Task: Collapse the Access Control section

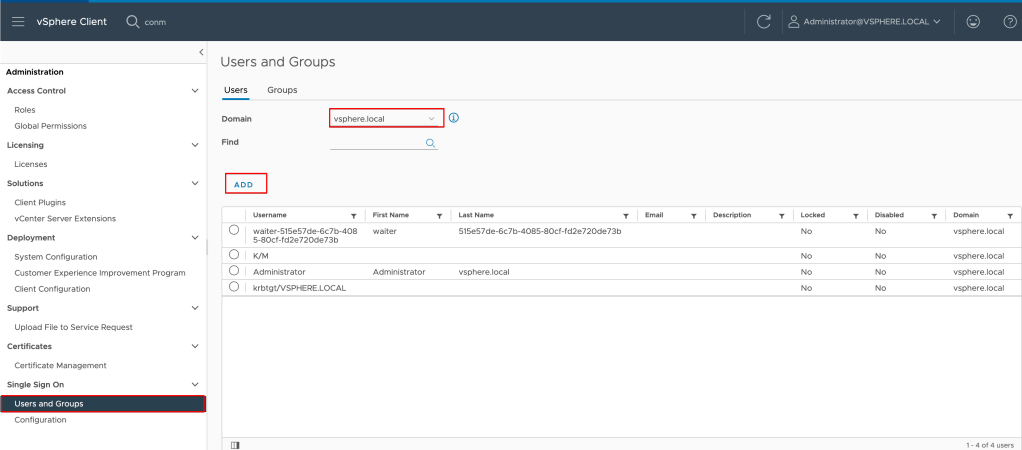Action: pos(195,91)
